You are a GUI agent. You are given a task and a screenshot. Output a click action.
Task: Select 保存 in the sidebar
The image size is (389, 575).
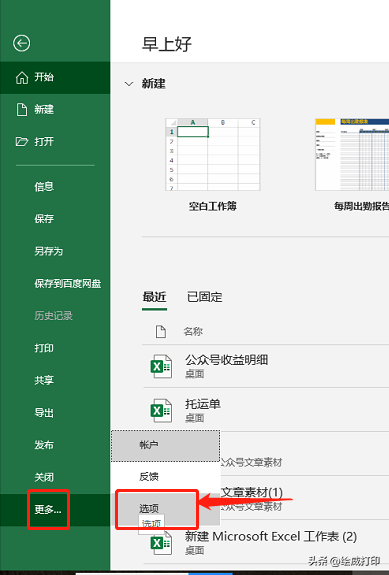(44, 219)
